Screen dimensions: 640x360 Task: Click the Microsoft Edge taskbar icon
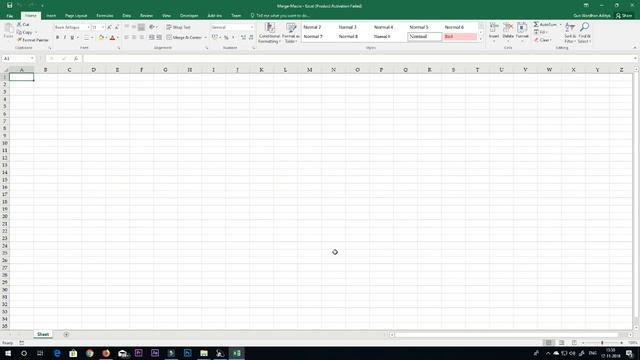(57, 353)
